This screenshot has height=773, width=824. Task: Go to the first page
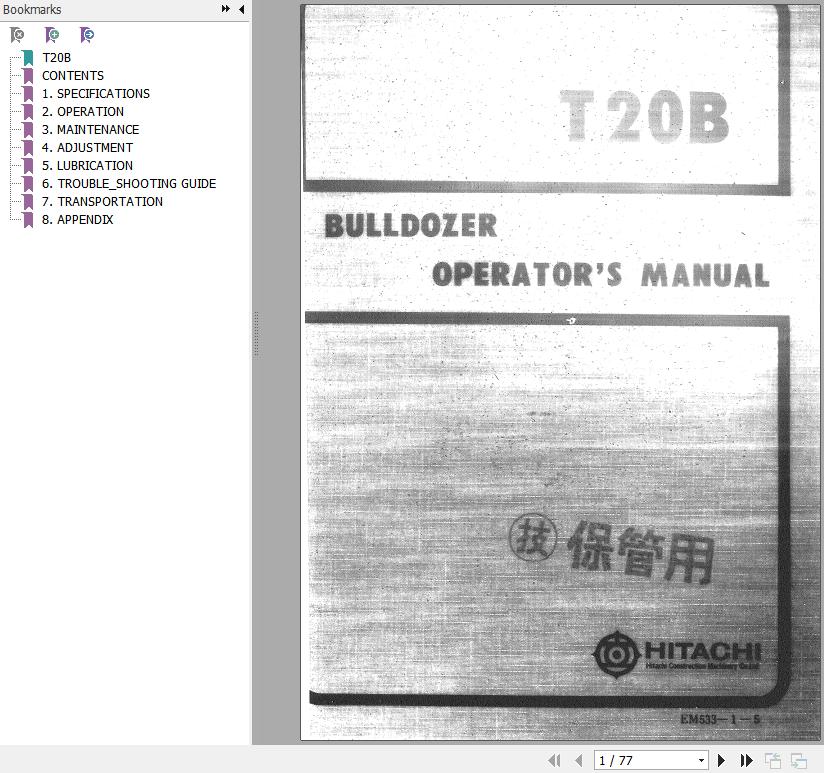coord(554,760)
